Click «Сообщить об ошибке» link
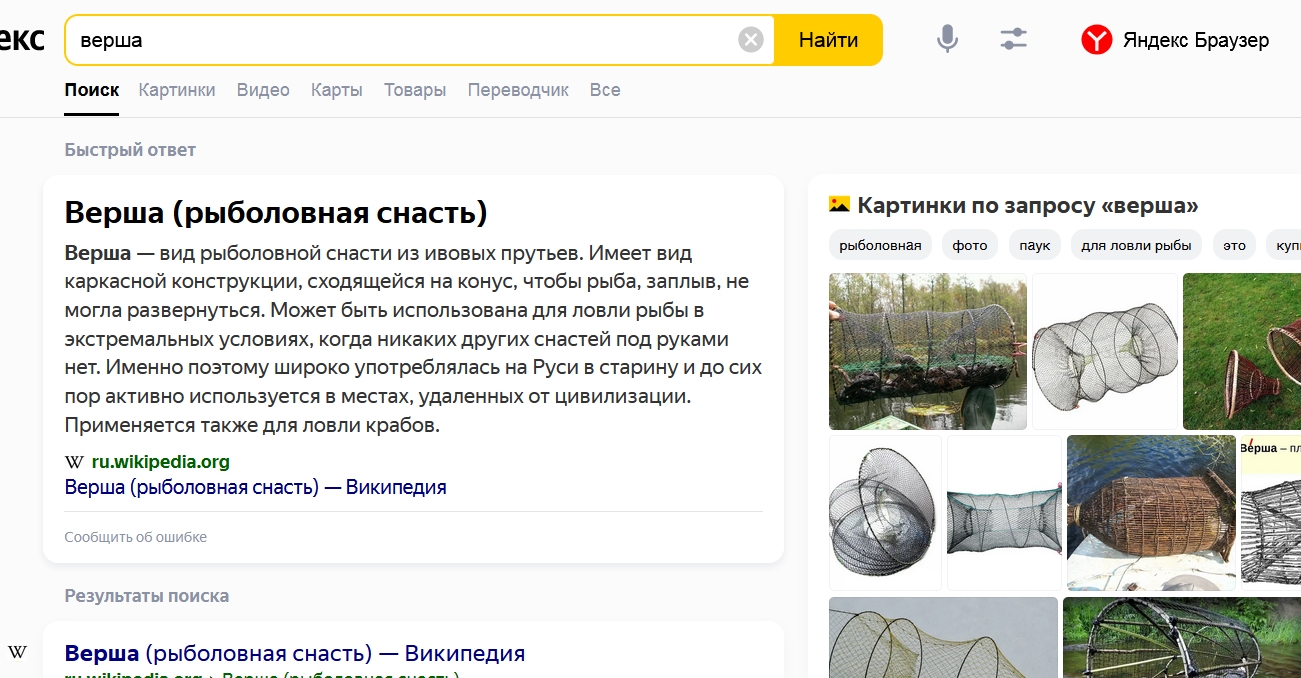The width and height of the screenshot is (1301, 678). click(136, 537)
